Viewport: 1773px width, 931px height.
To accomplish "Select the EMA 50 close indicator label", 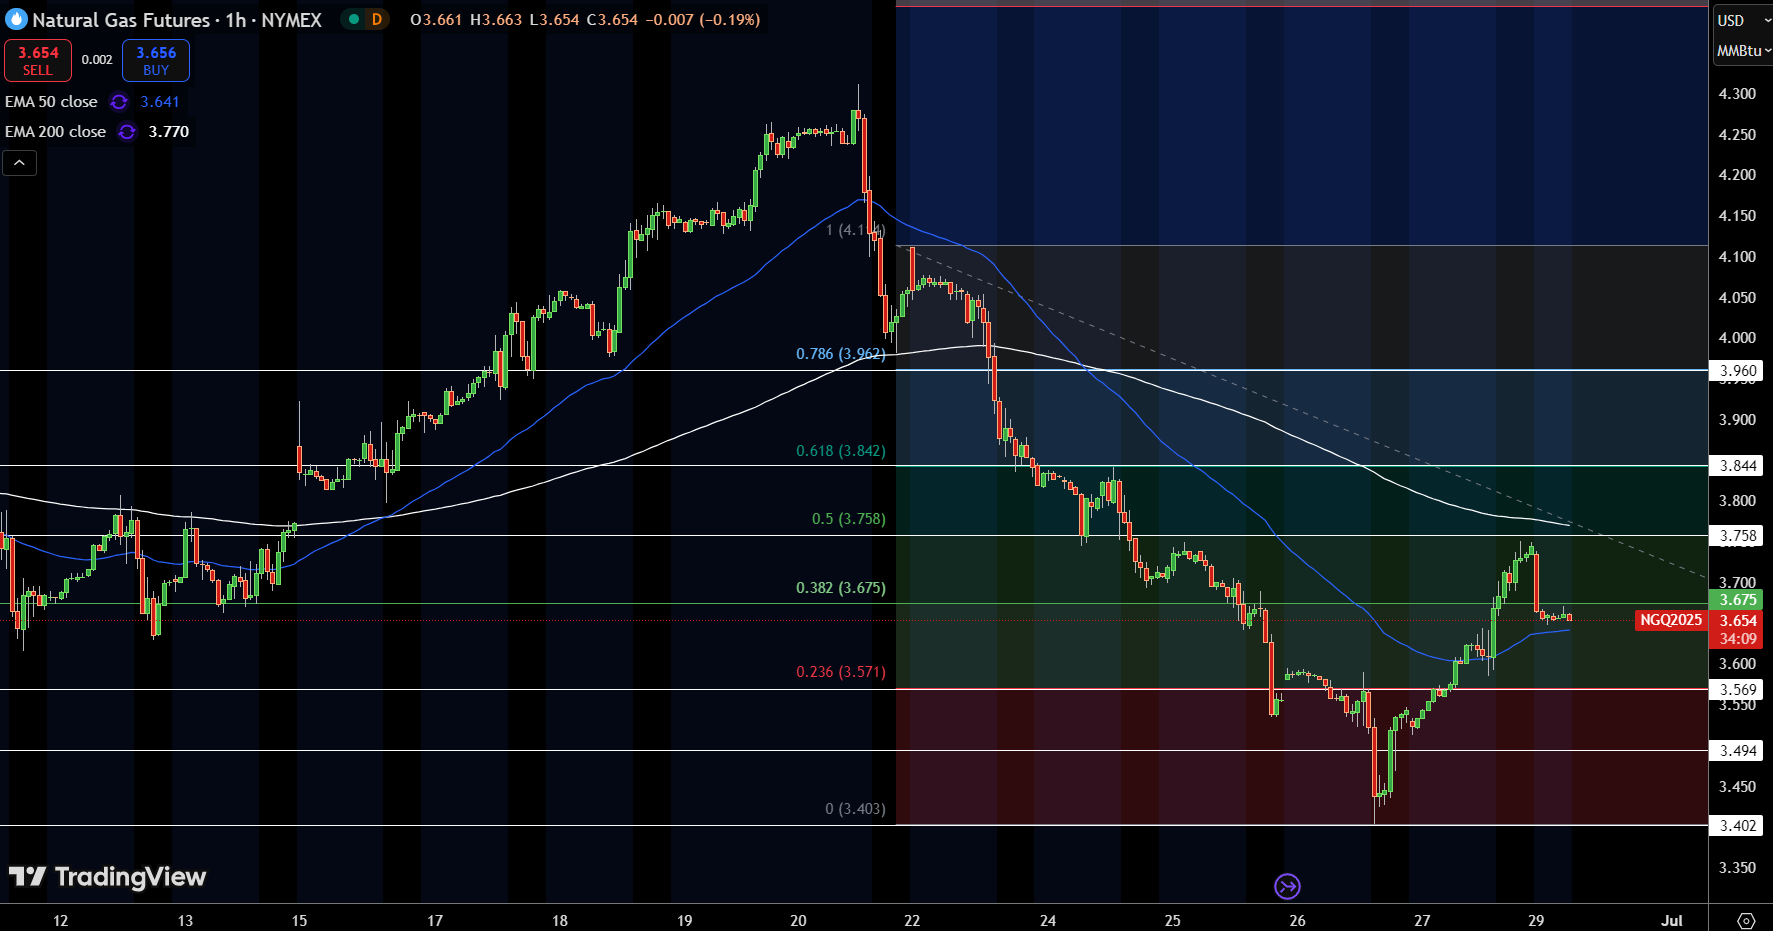I will 51,102.
